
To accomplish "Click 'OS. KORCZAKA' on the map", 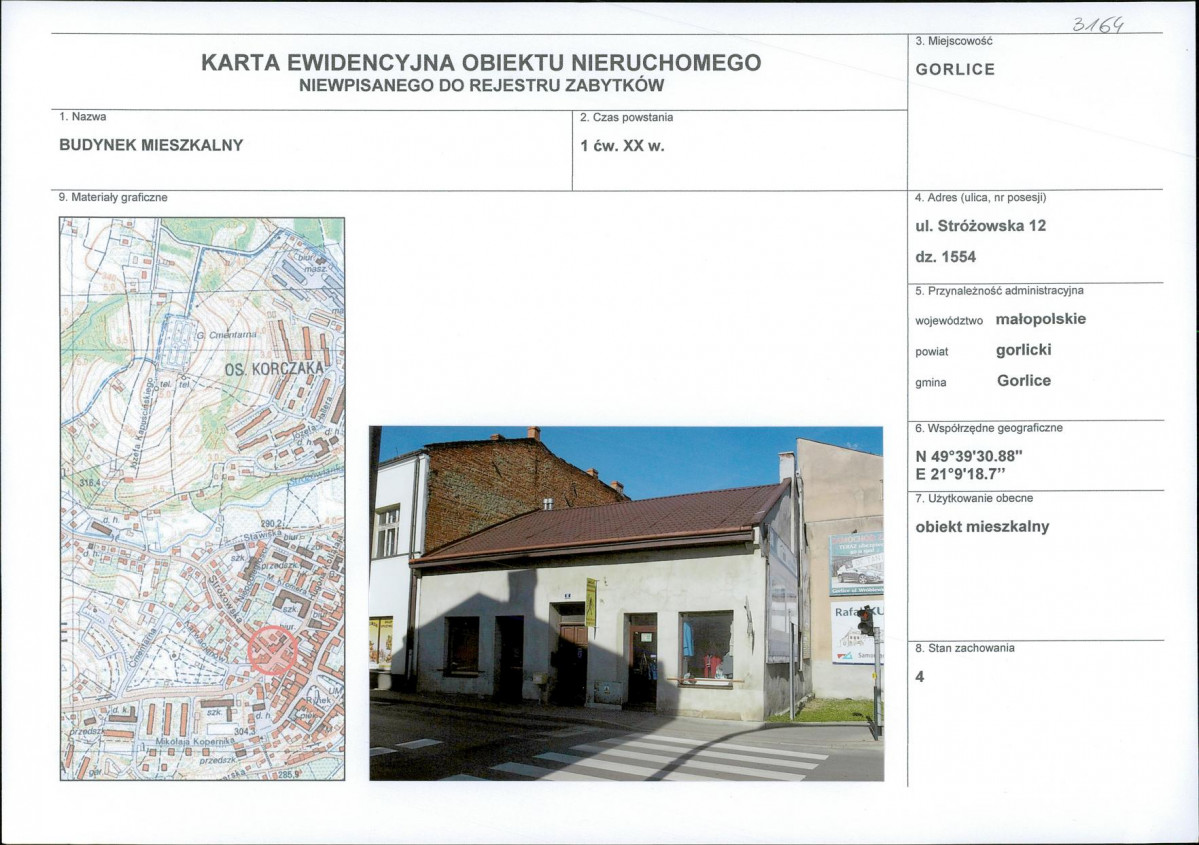I will pyautogui.click(x=275, y=369).
